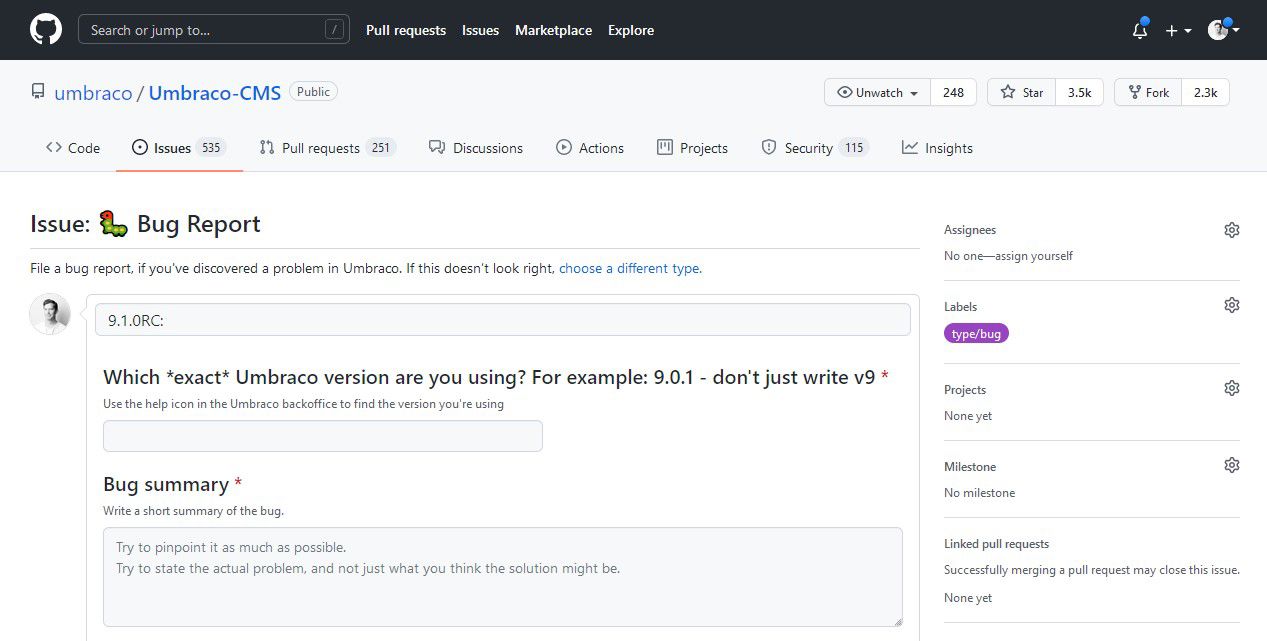Click the Linked pull requests heading
This screenshot has height=641, width=1267.
pyautogui.click(x=997, y=544)
